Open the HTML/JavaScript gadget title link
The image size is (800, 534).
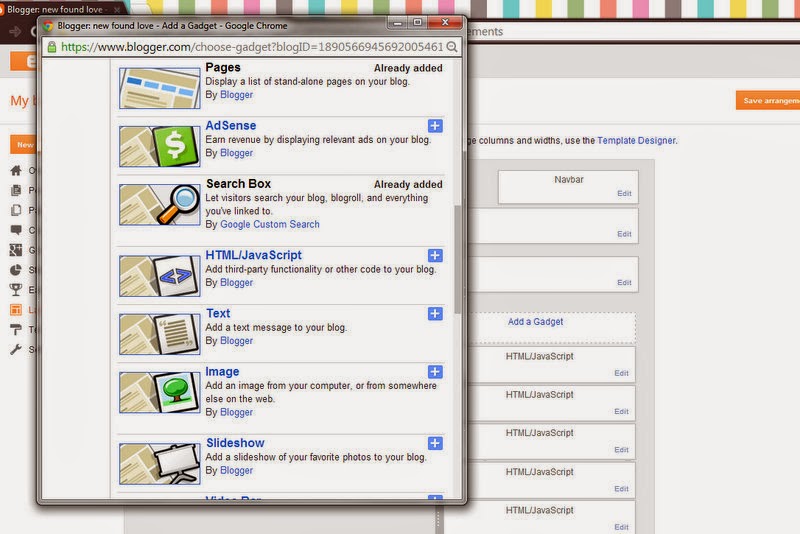pos(254,255)
